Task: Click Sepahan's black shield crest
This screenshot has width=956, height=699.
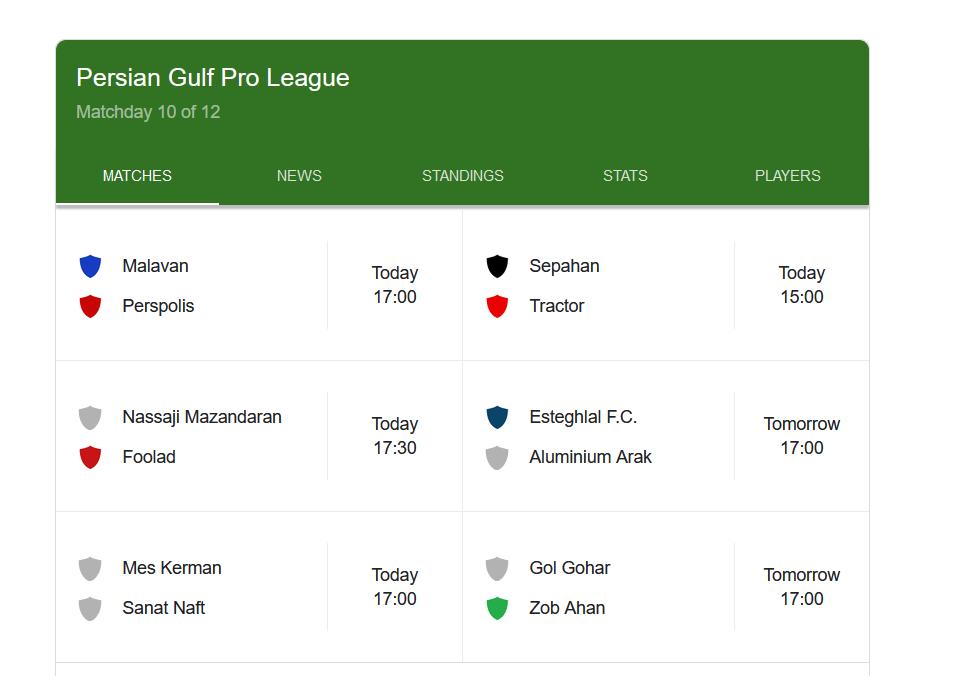Action: coord(497,266)
